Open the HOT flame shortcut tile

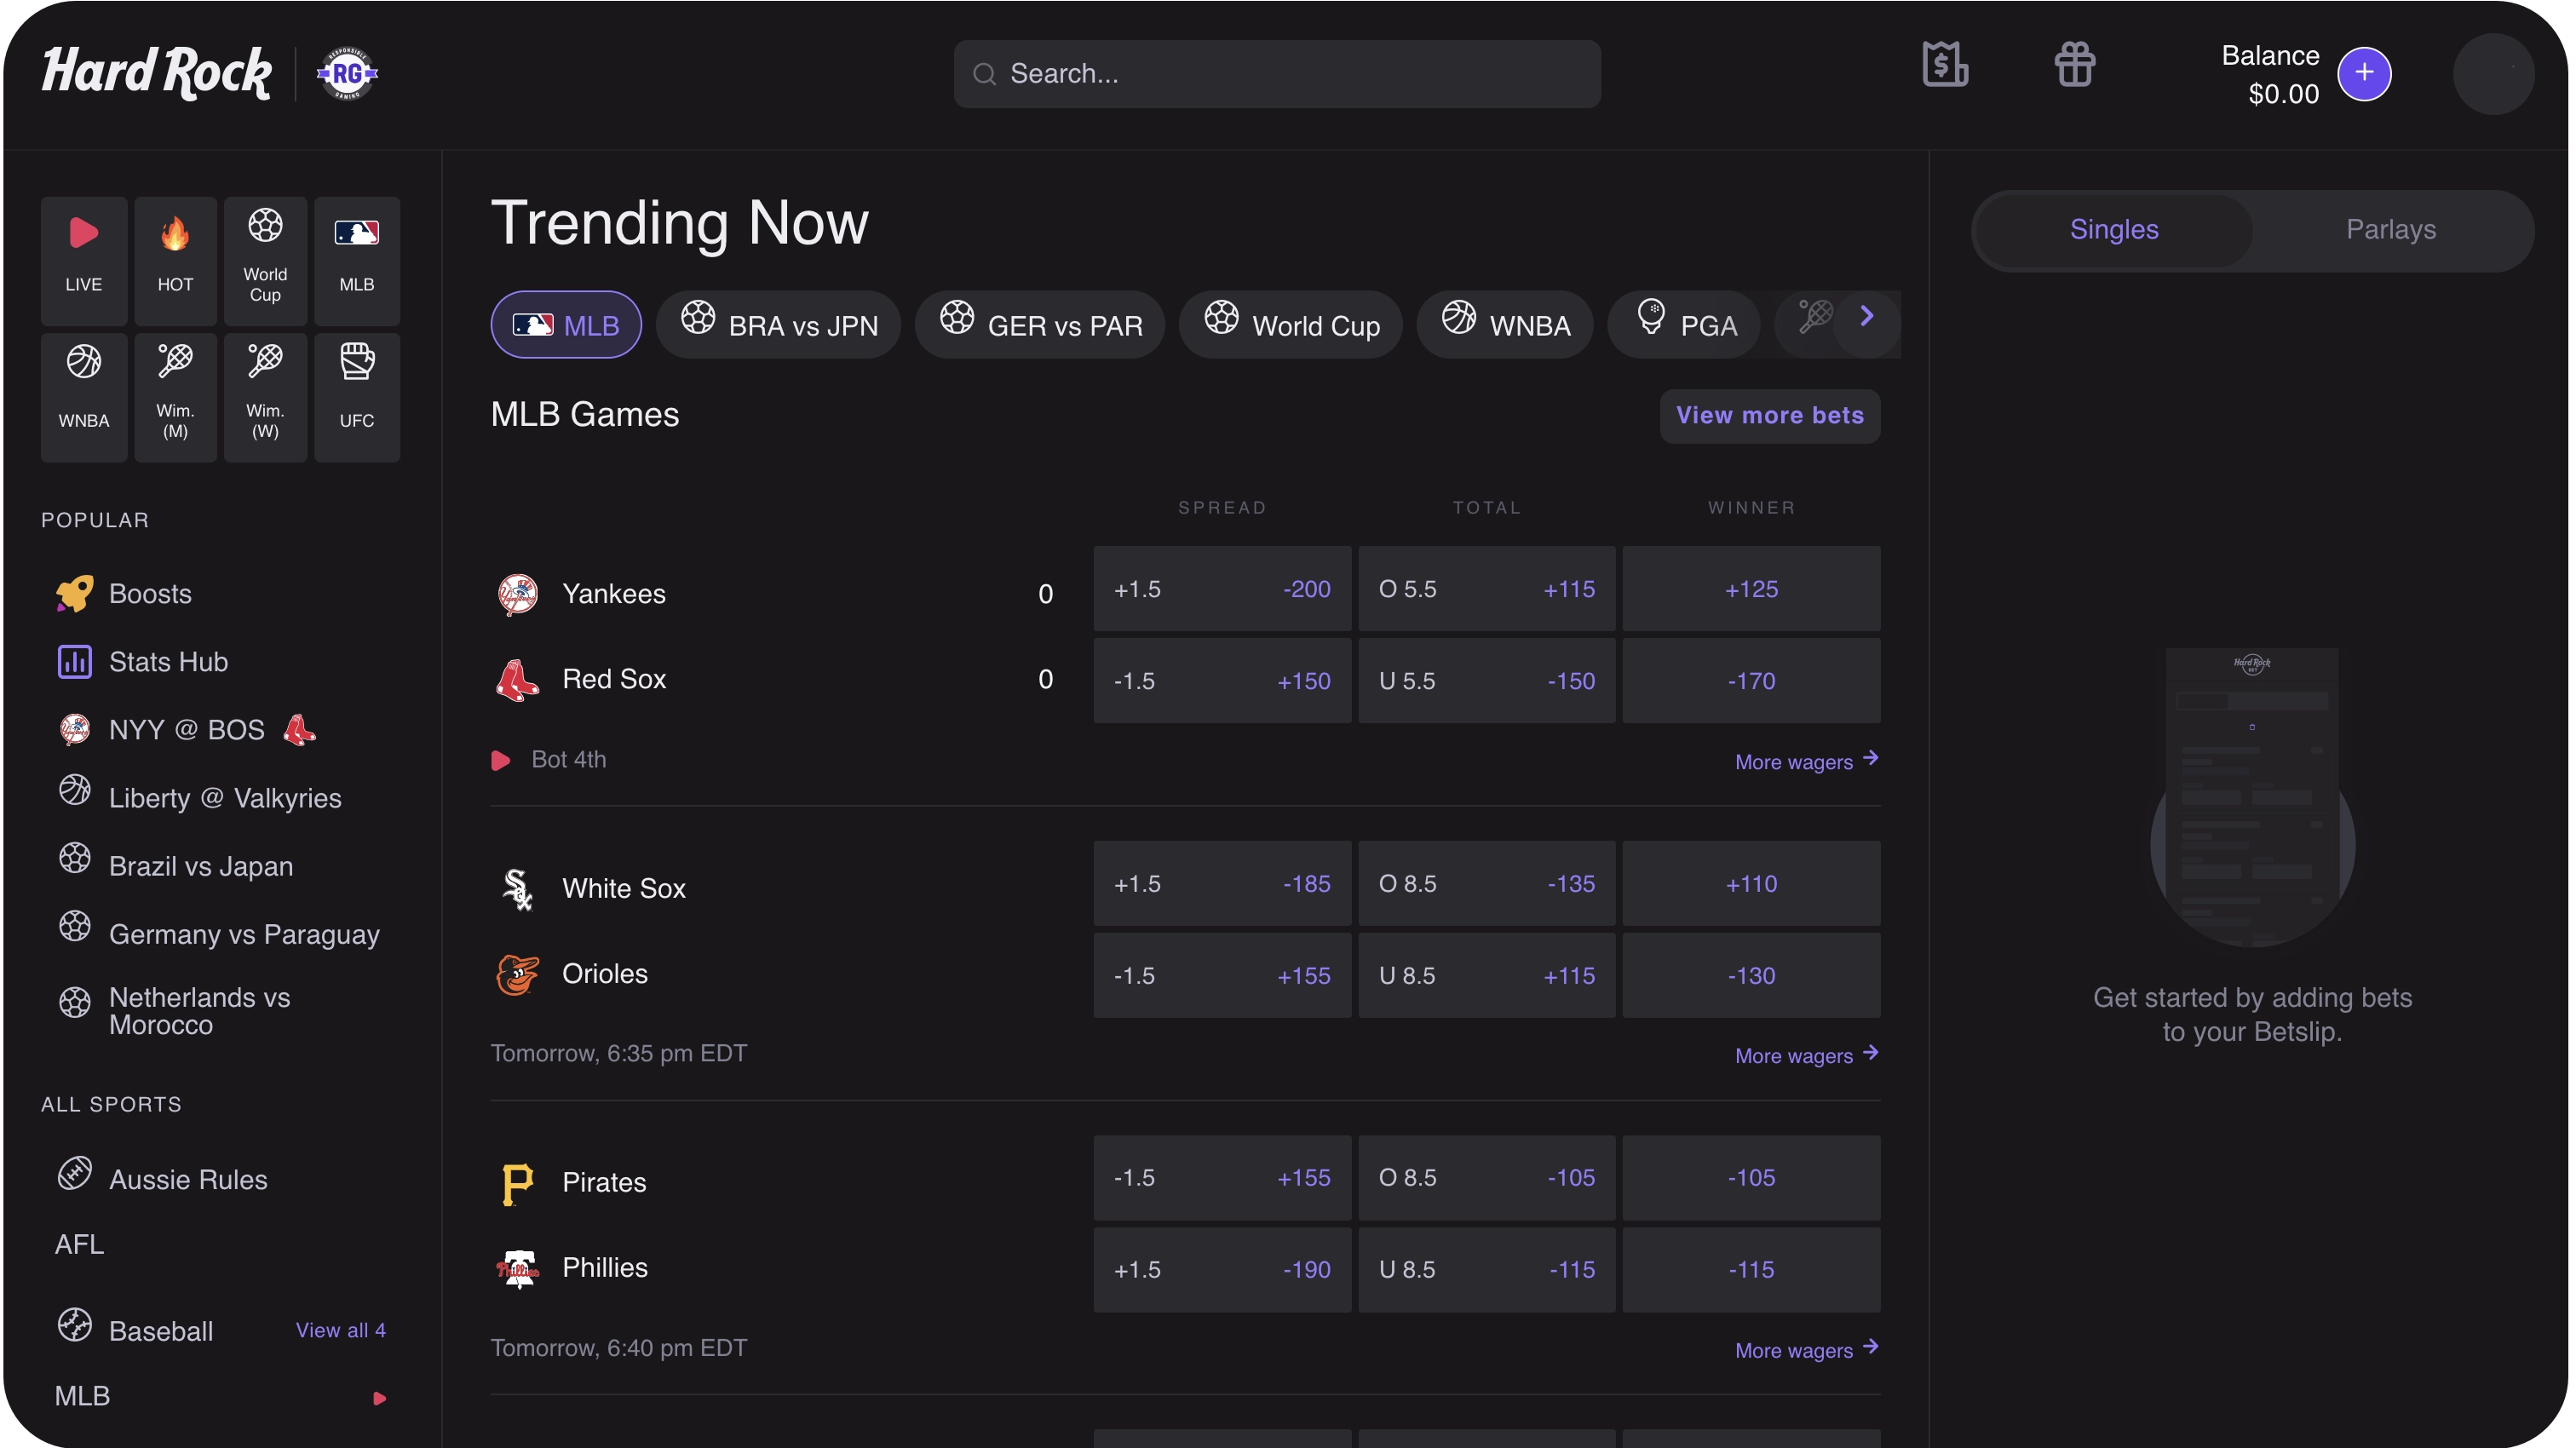(175, 260)
